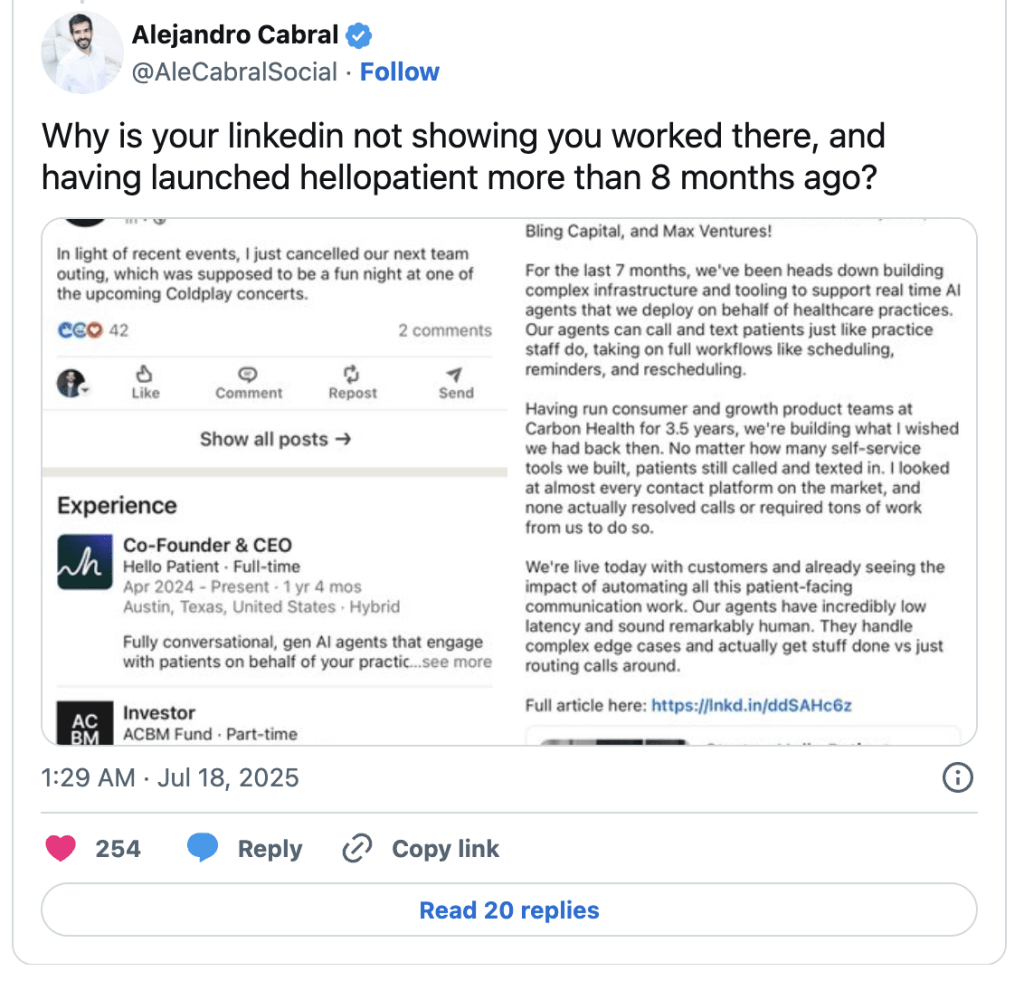Click Alejandro Cabral's profile picture
Screen dimensions: 1024x981
82,53
